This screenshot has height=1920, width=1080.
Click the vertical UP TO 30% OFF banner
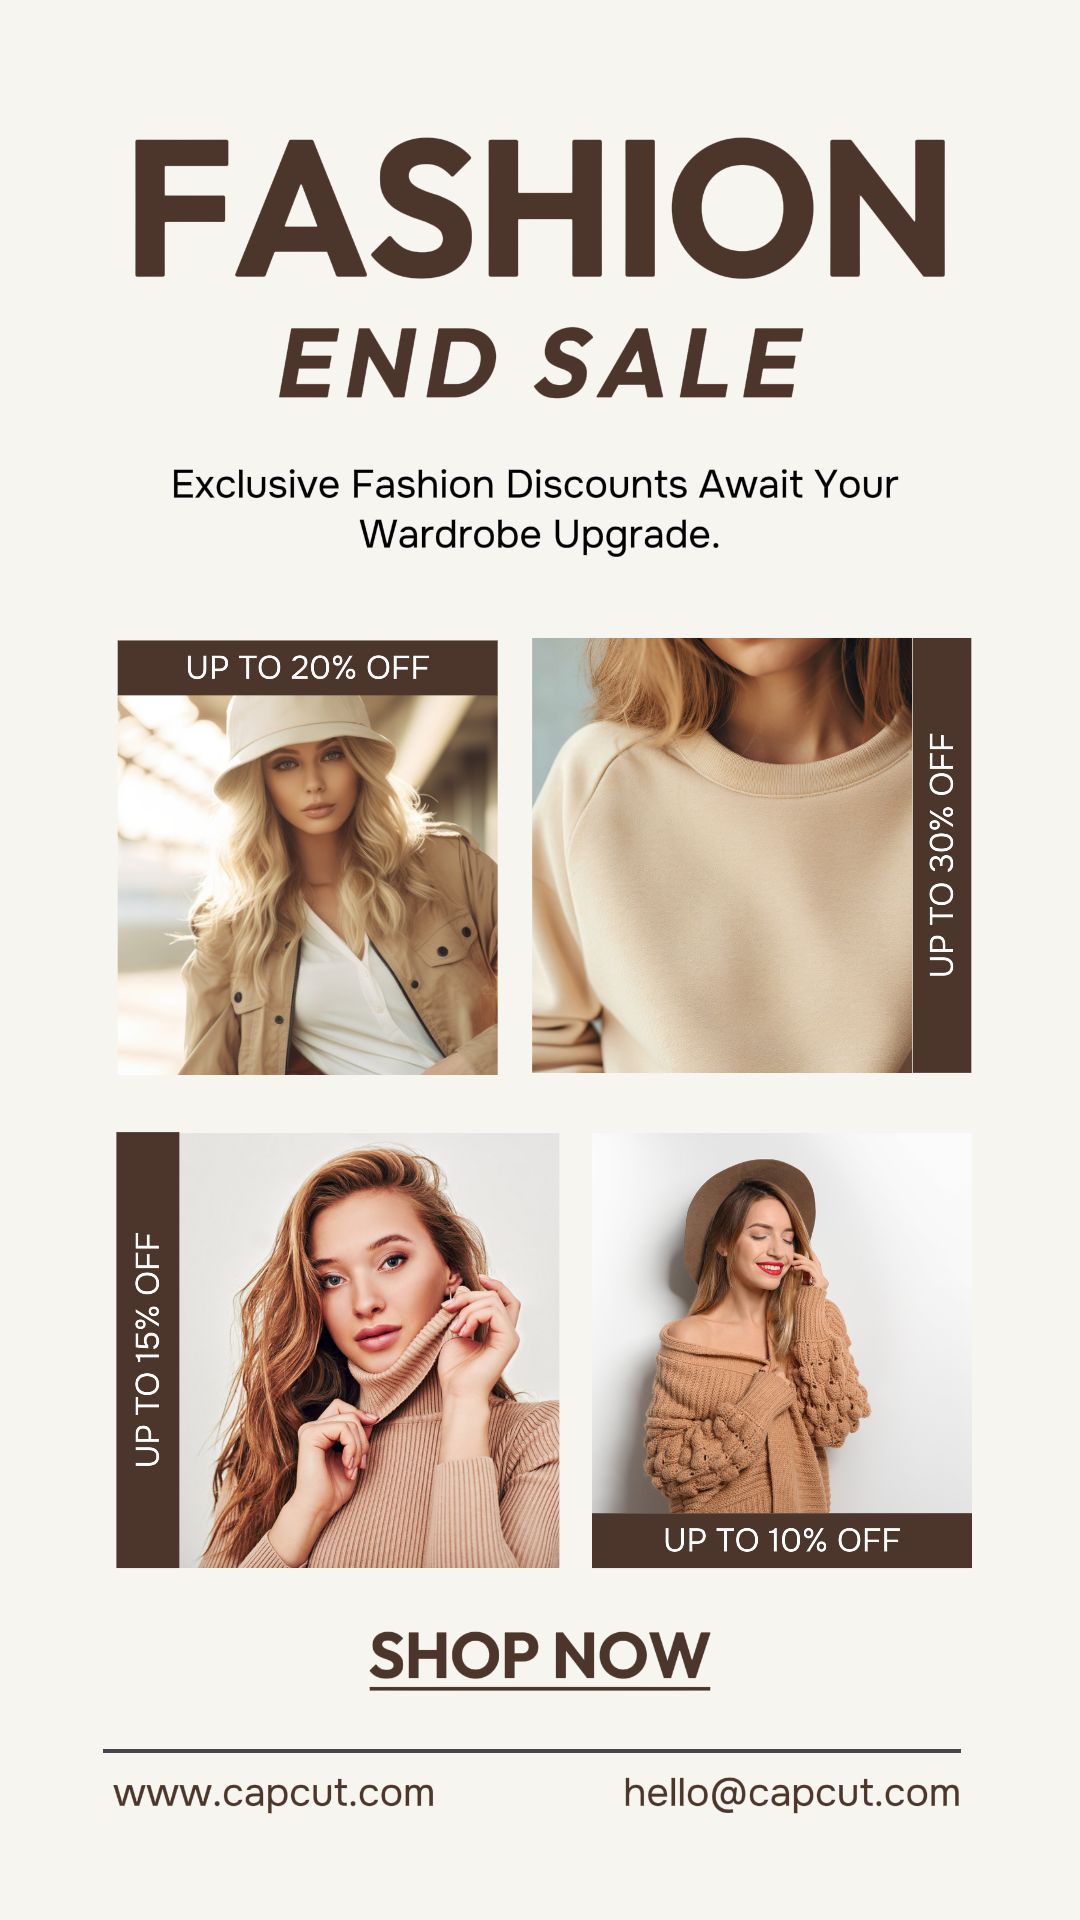pos(942,855)
